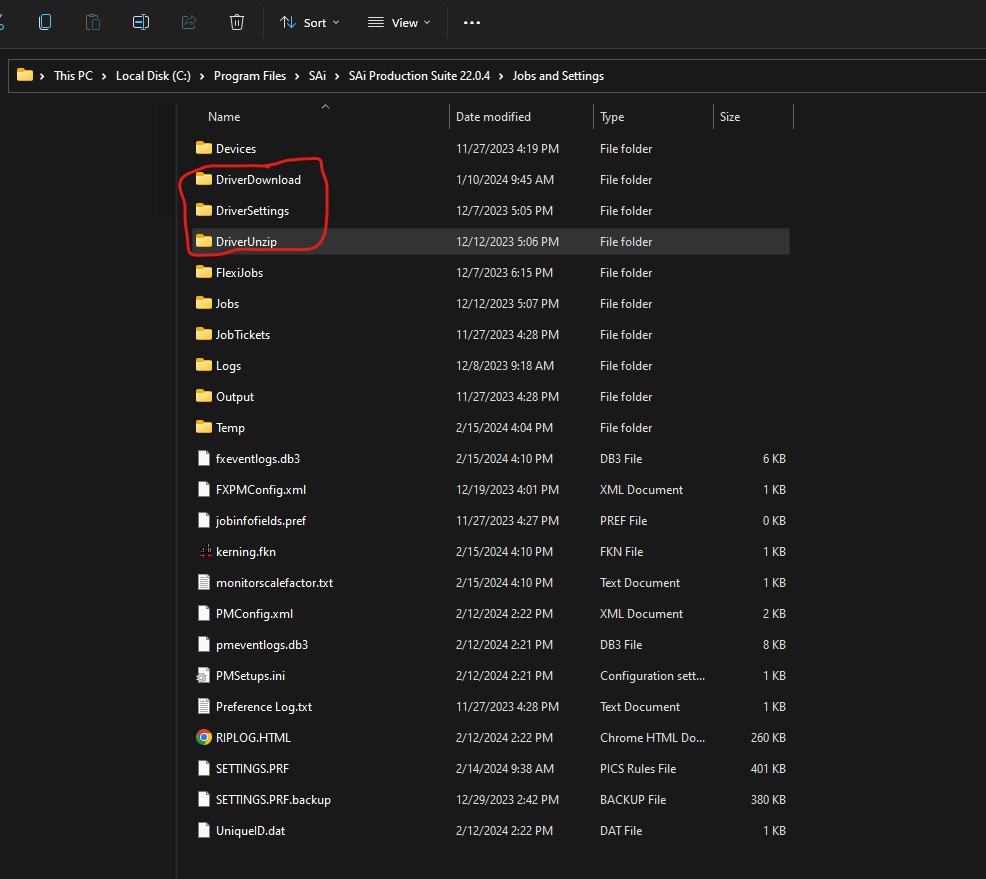Select SETTINGS.PRF file icon

204,768
